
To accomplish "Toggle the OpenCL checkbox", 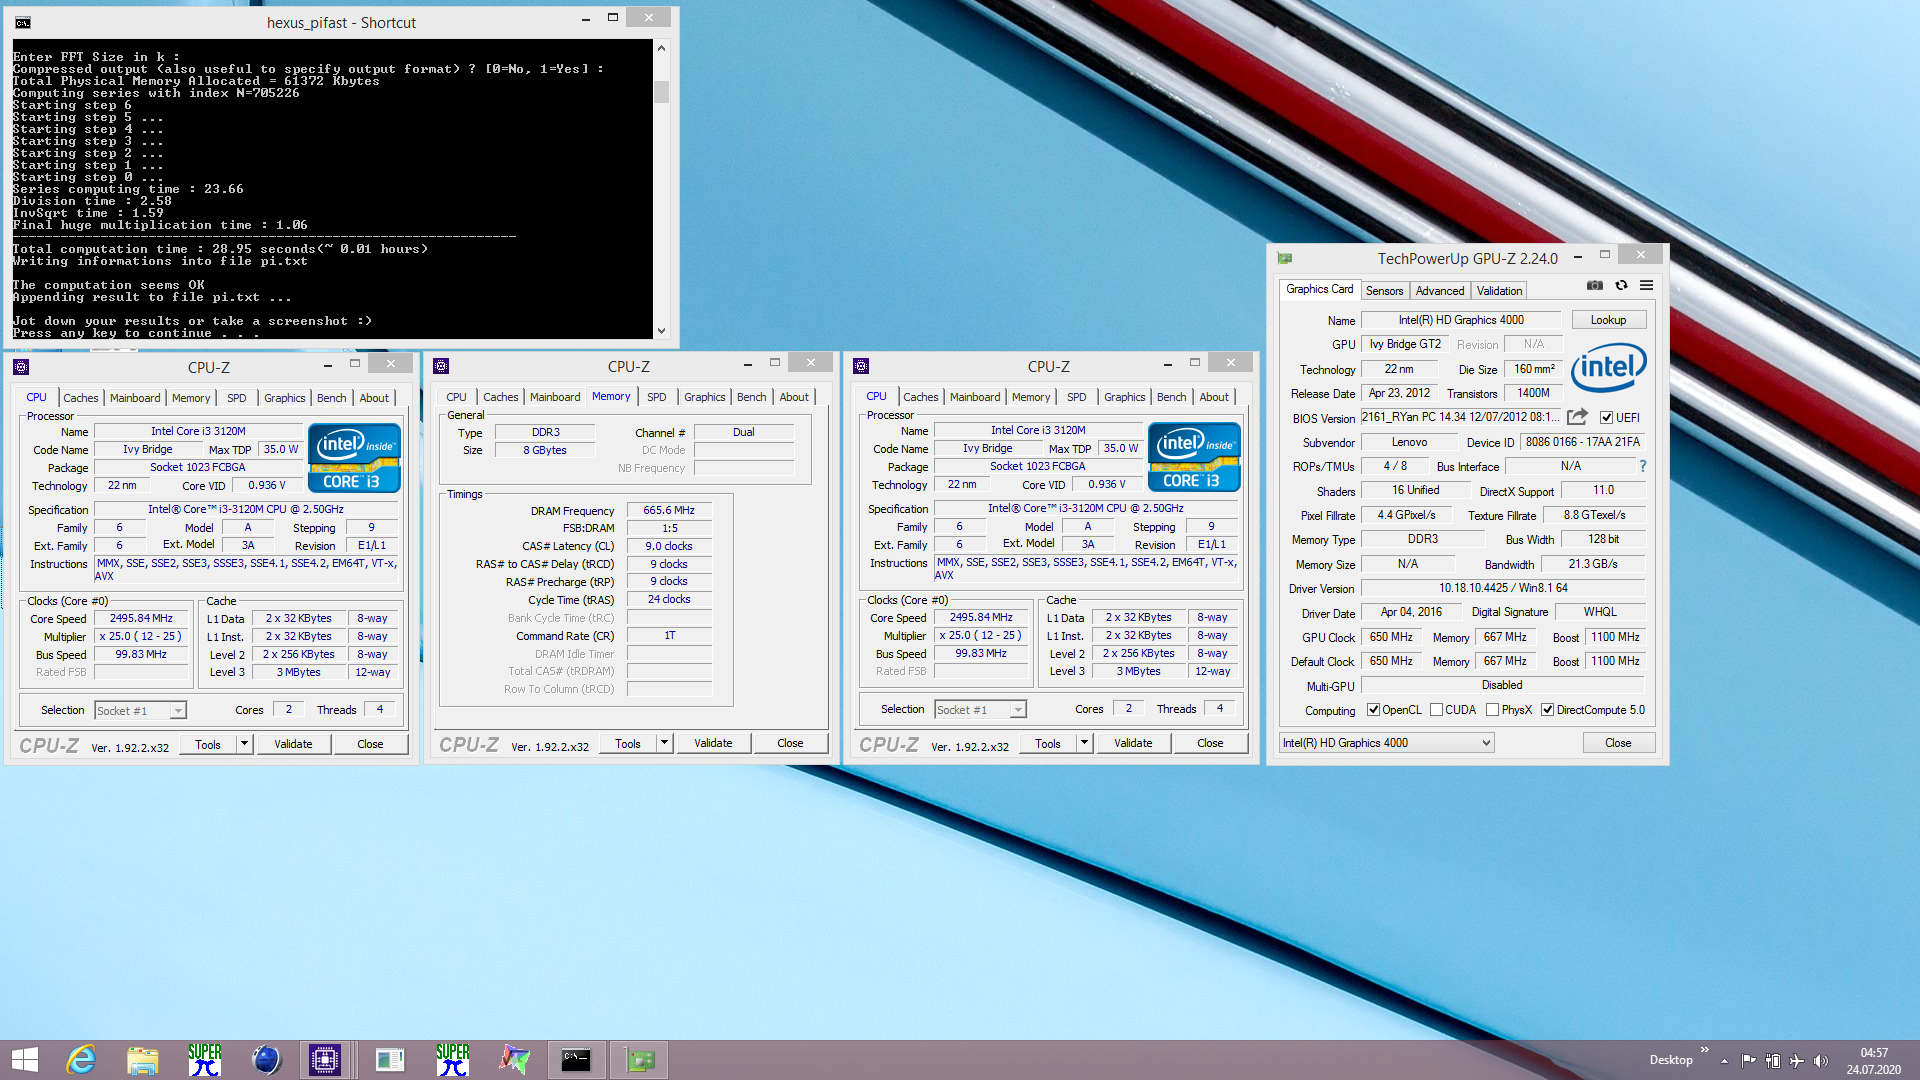I will (x=1374, y=710).
